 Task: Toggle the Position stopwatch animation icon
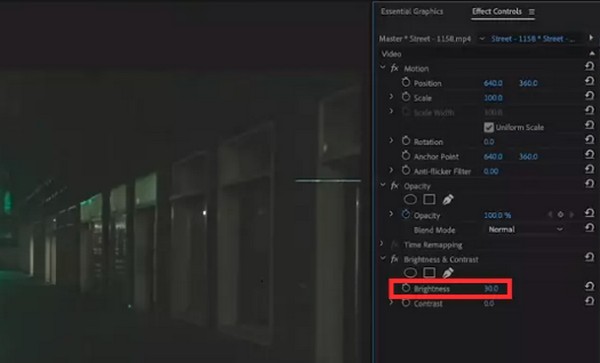pos(406,82)
